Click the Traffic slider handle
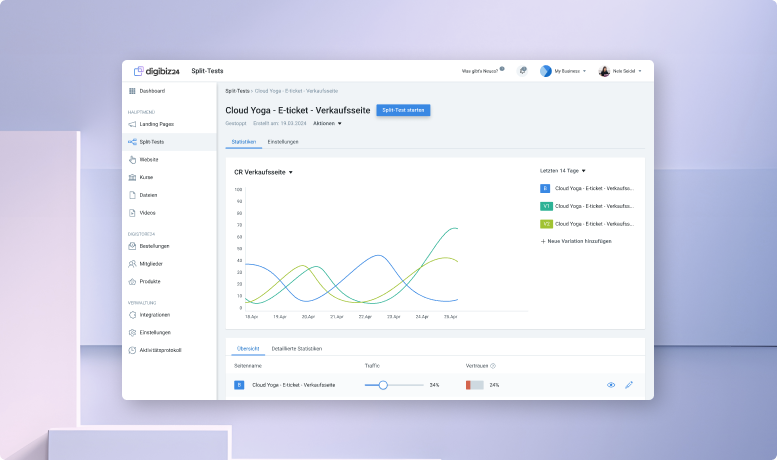Viewport: 777px width, 460px height. [x=383, y=385]
